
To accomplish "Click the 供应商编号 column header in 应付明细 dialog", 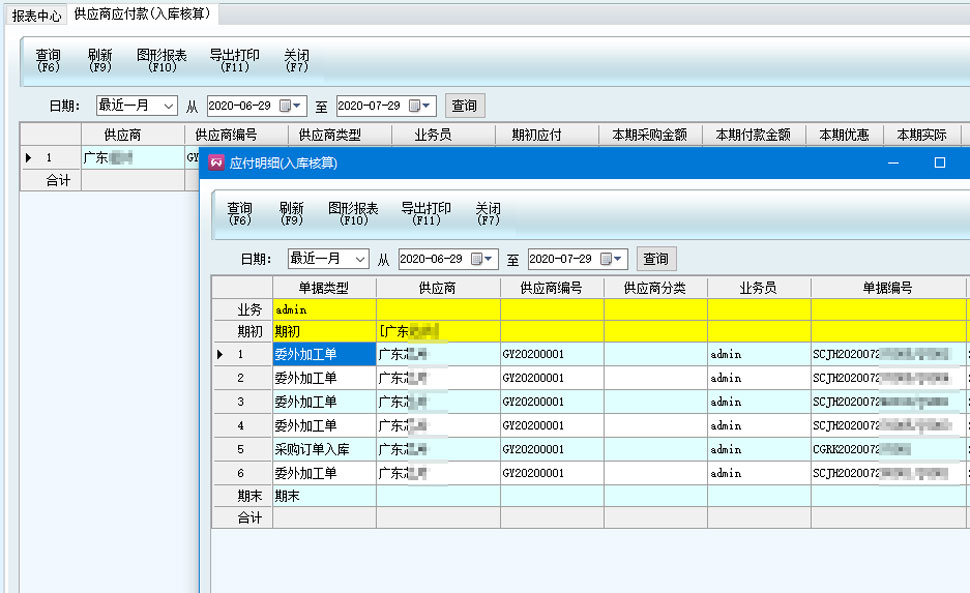I will tap(552, 288).
